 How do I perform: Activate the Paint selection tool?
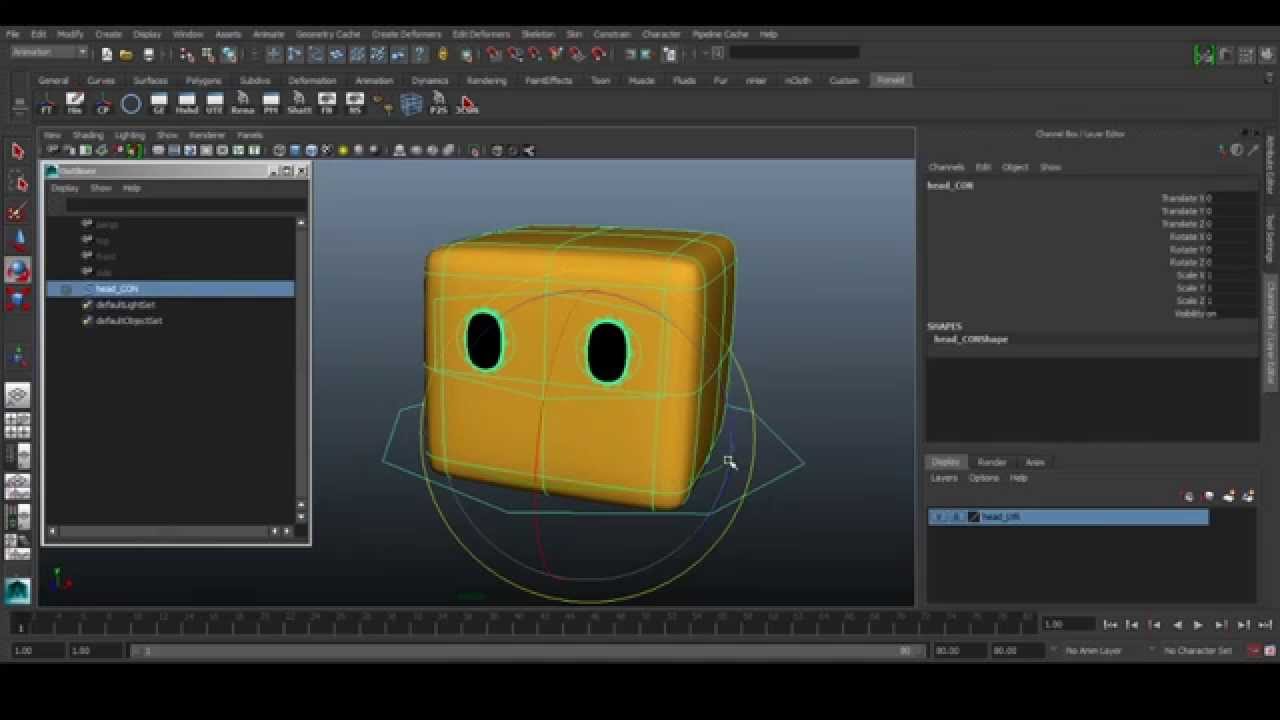[17, 211]
